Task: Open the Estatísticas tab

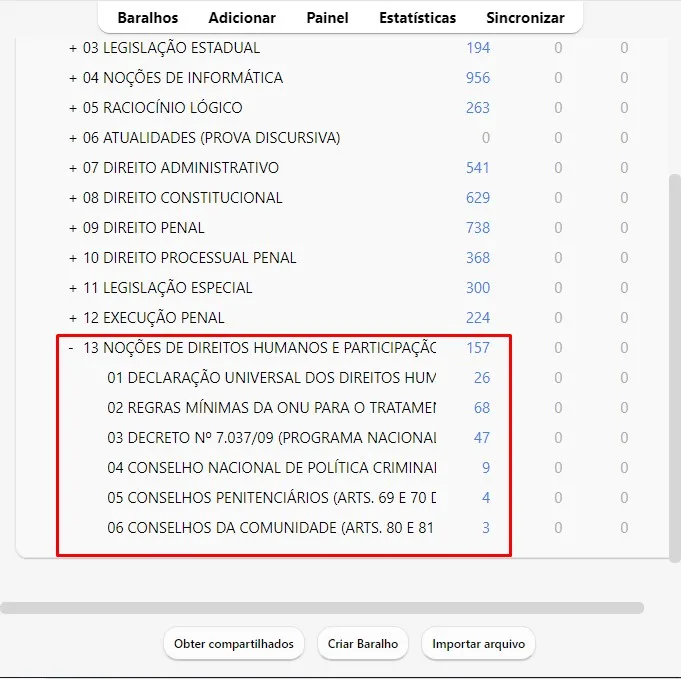Action: pos(417,18)
